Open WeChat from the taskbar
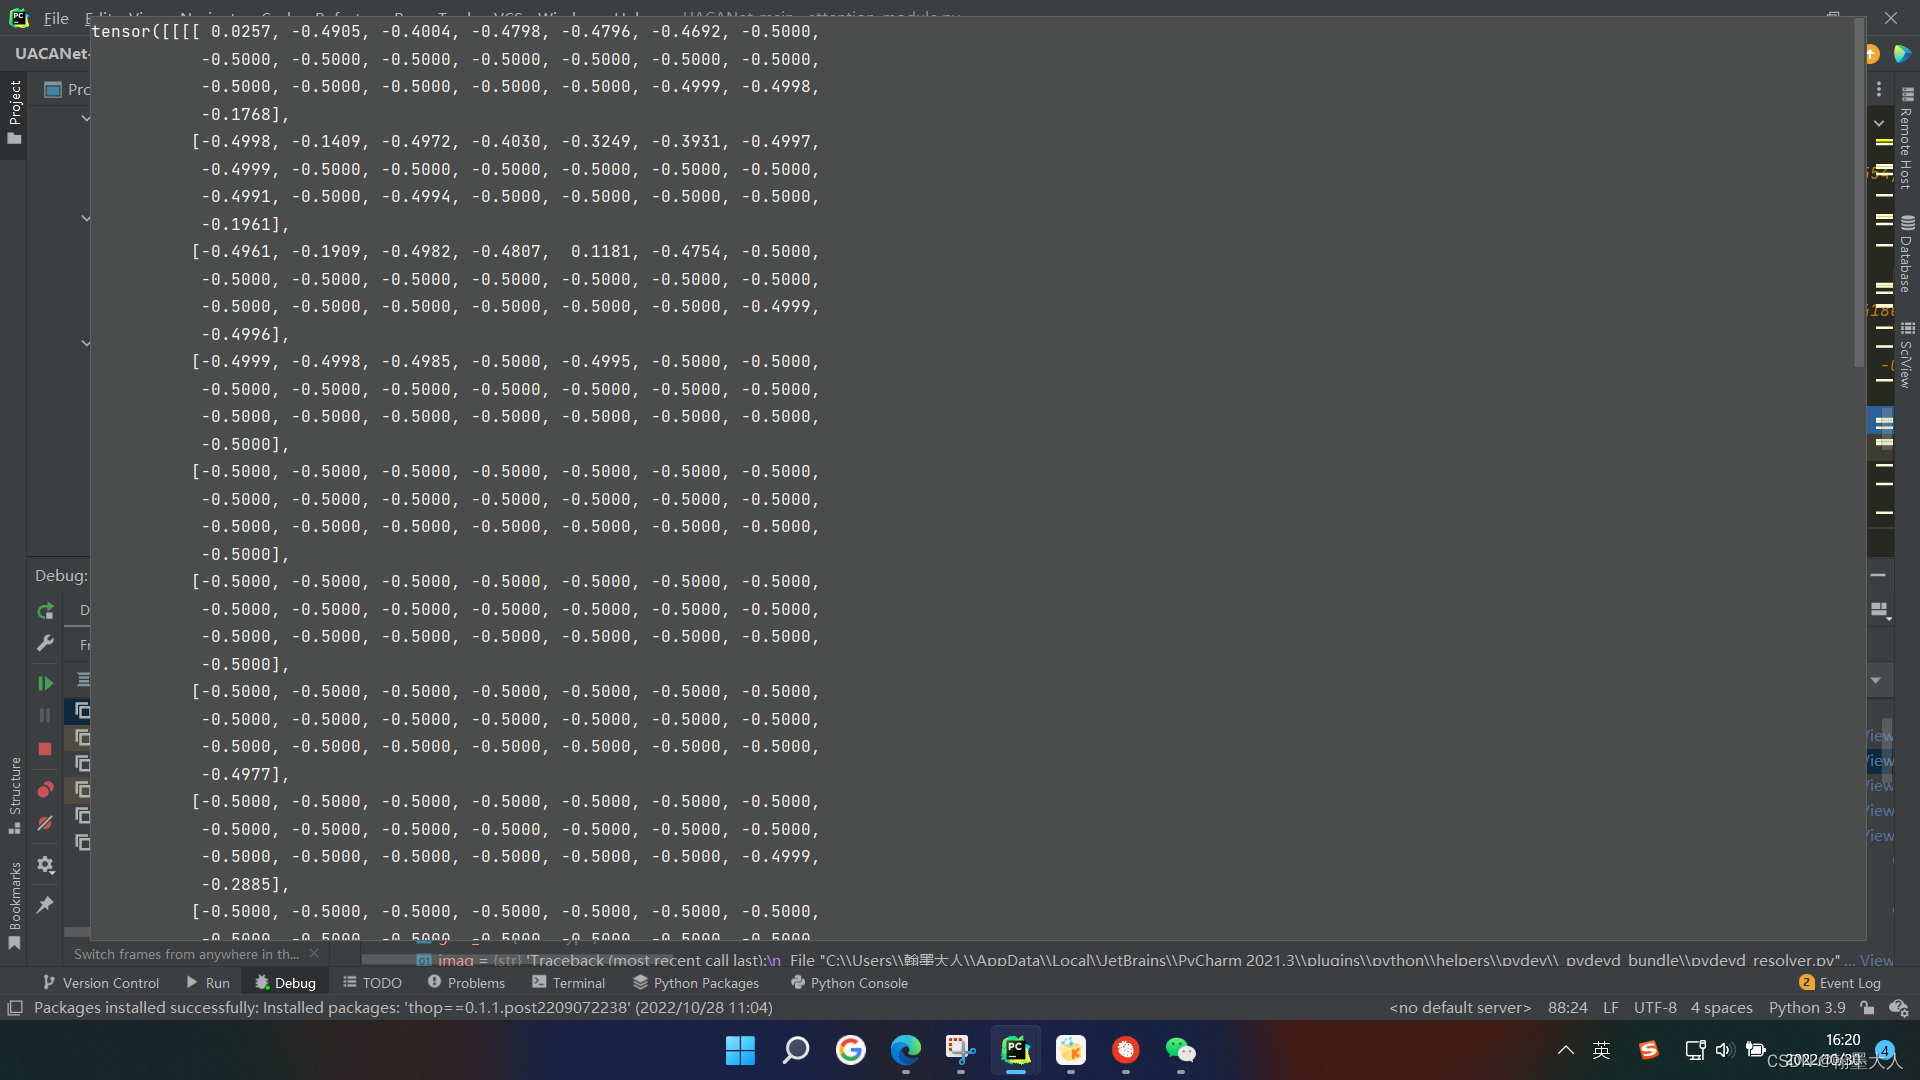1920x1080 pixels. coord(1180,1050)
